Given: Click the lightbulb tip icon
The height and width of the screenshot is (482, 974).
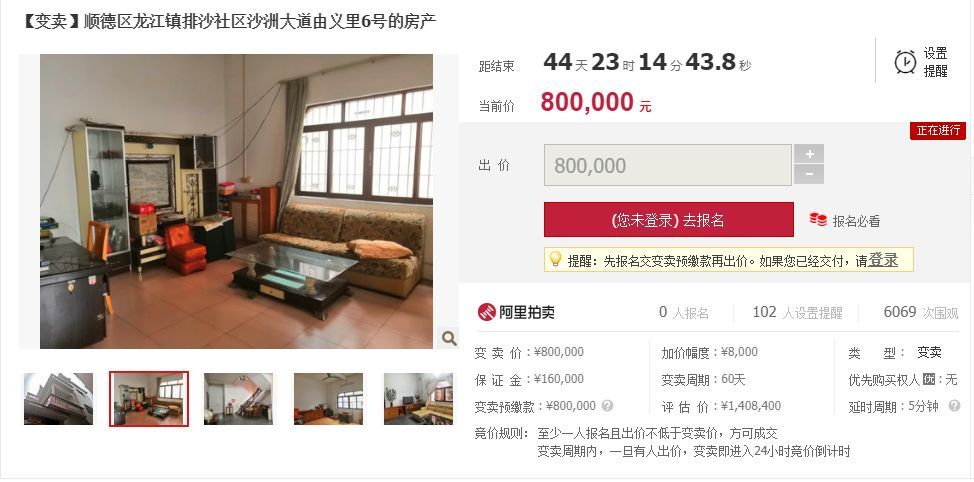Looking at the screenshot, I should tap(555, 259).
